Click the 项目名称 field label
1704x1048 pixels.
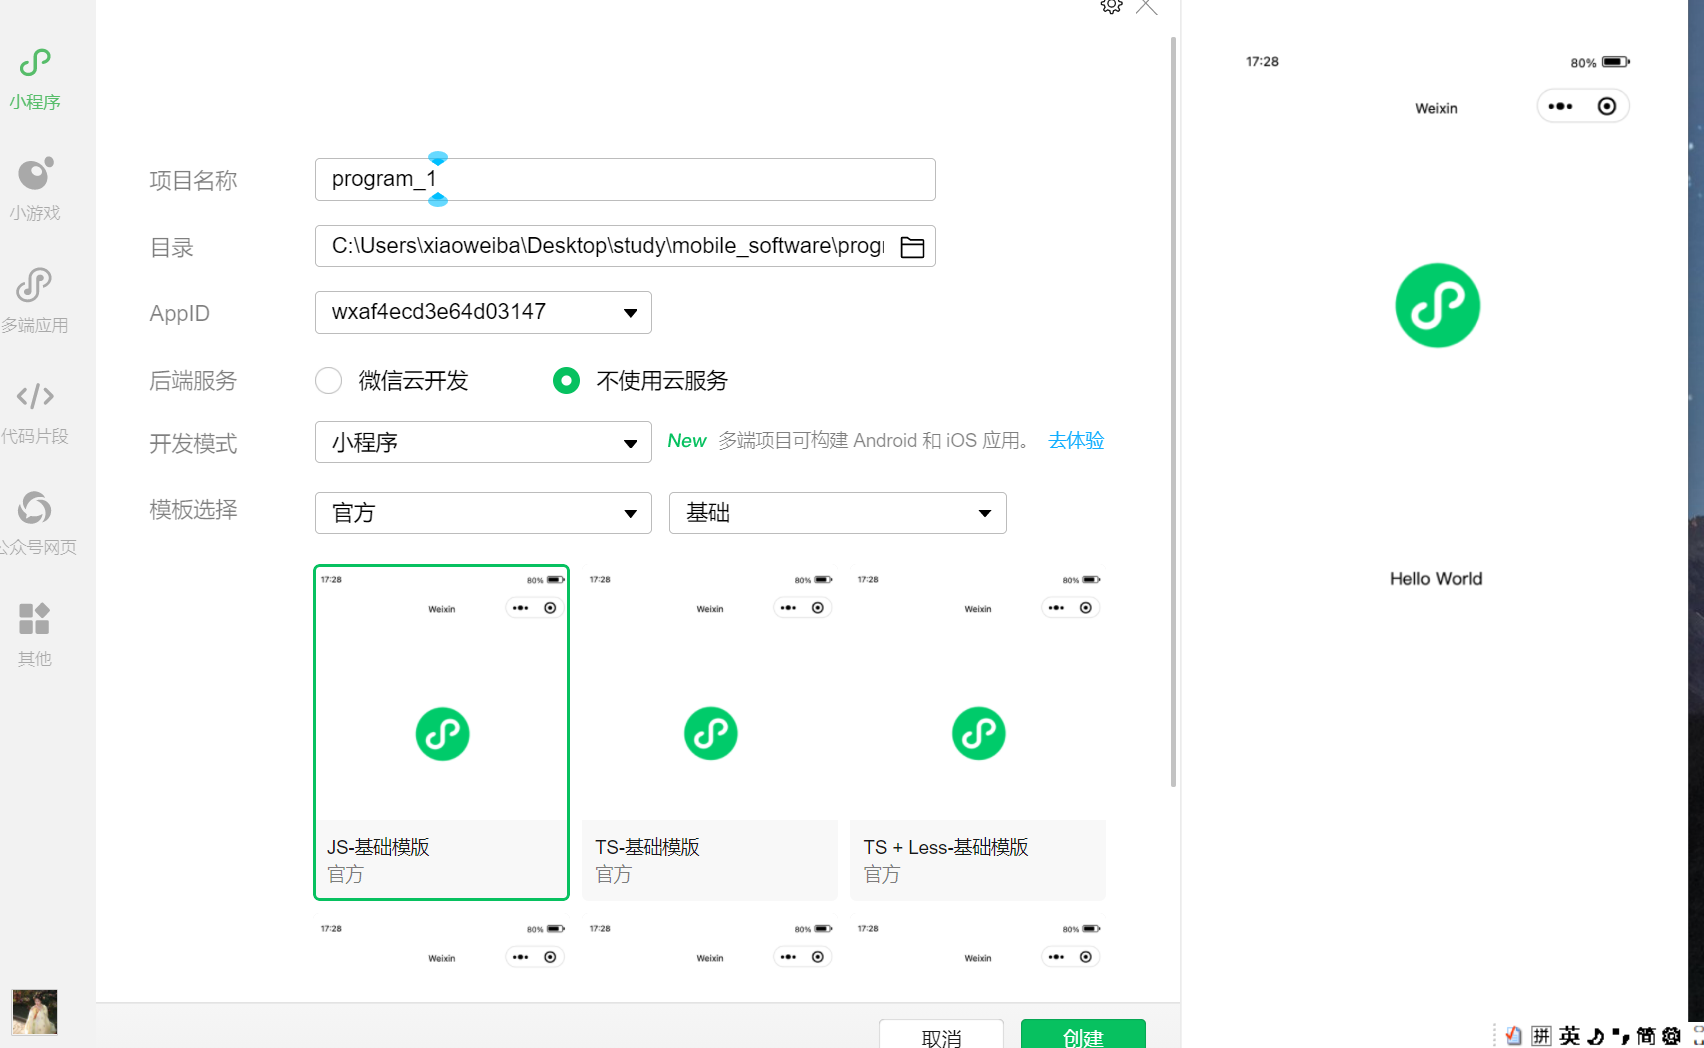[x=193, y=181]
